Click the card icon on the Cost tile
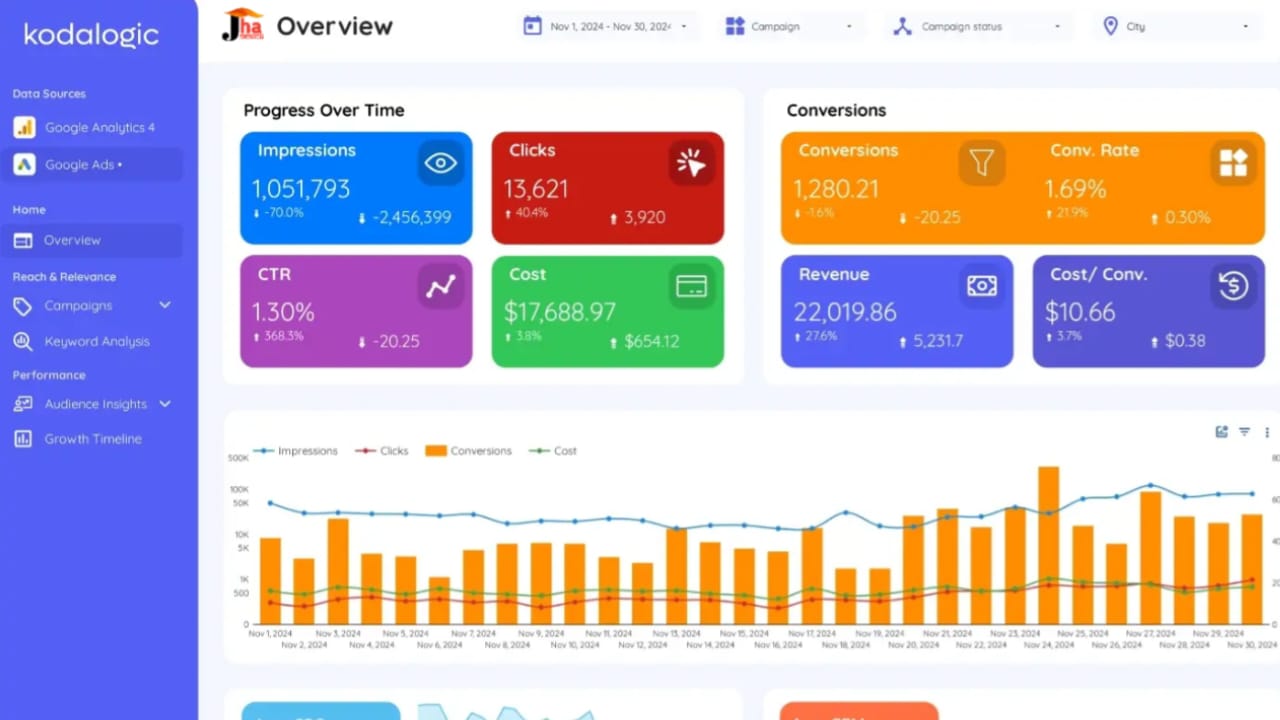1280x720 pixels. 692,286
